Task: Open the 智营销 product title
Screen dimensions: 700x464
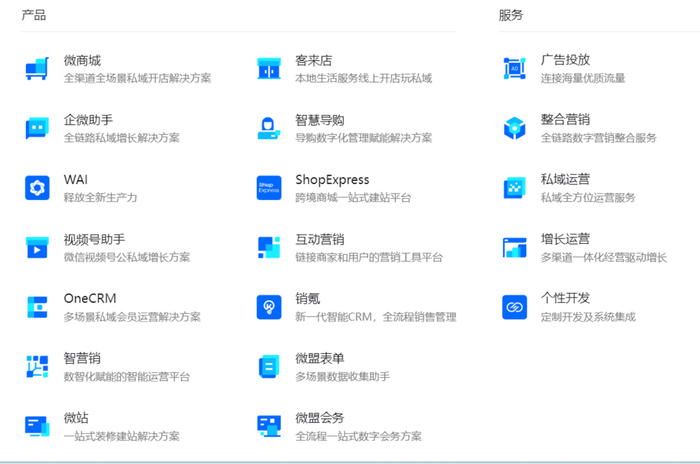Action: point(82,358)
